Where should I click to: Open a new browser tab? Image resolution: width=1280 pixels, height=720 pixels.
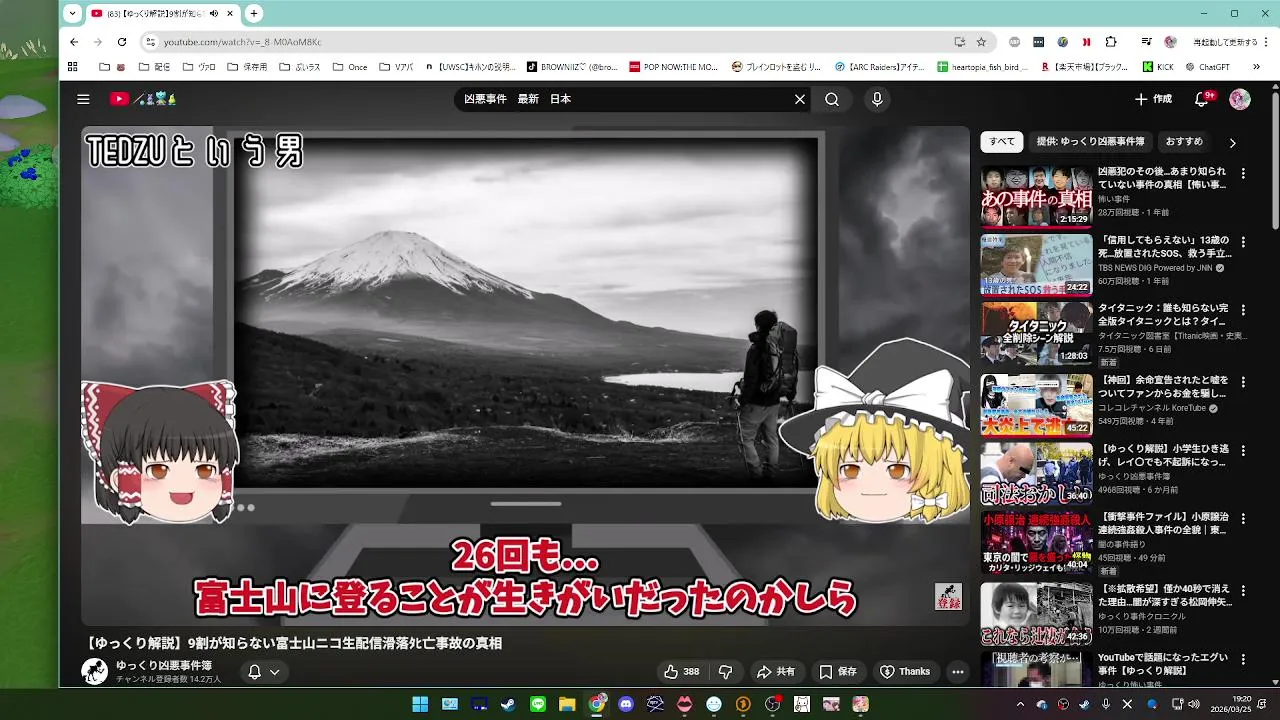[254, 13]
